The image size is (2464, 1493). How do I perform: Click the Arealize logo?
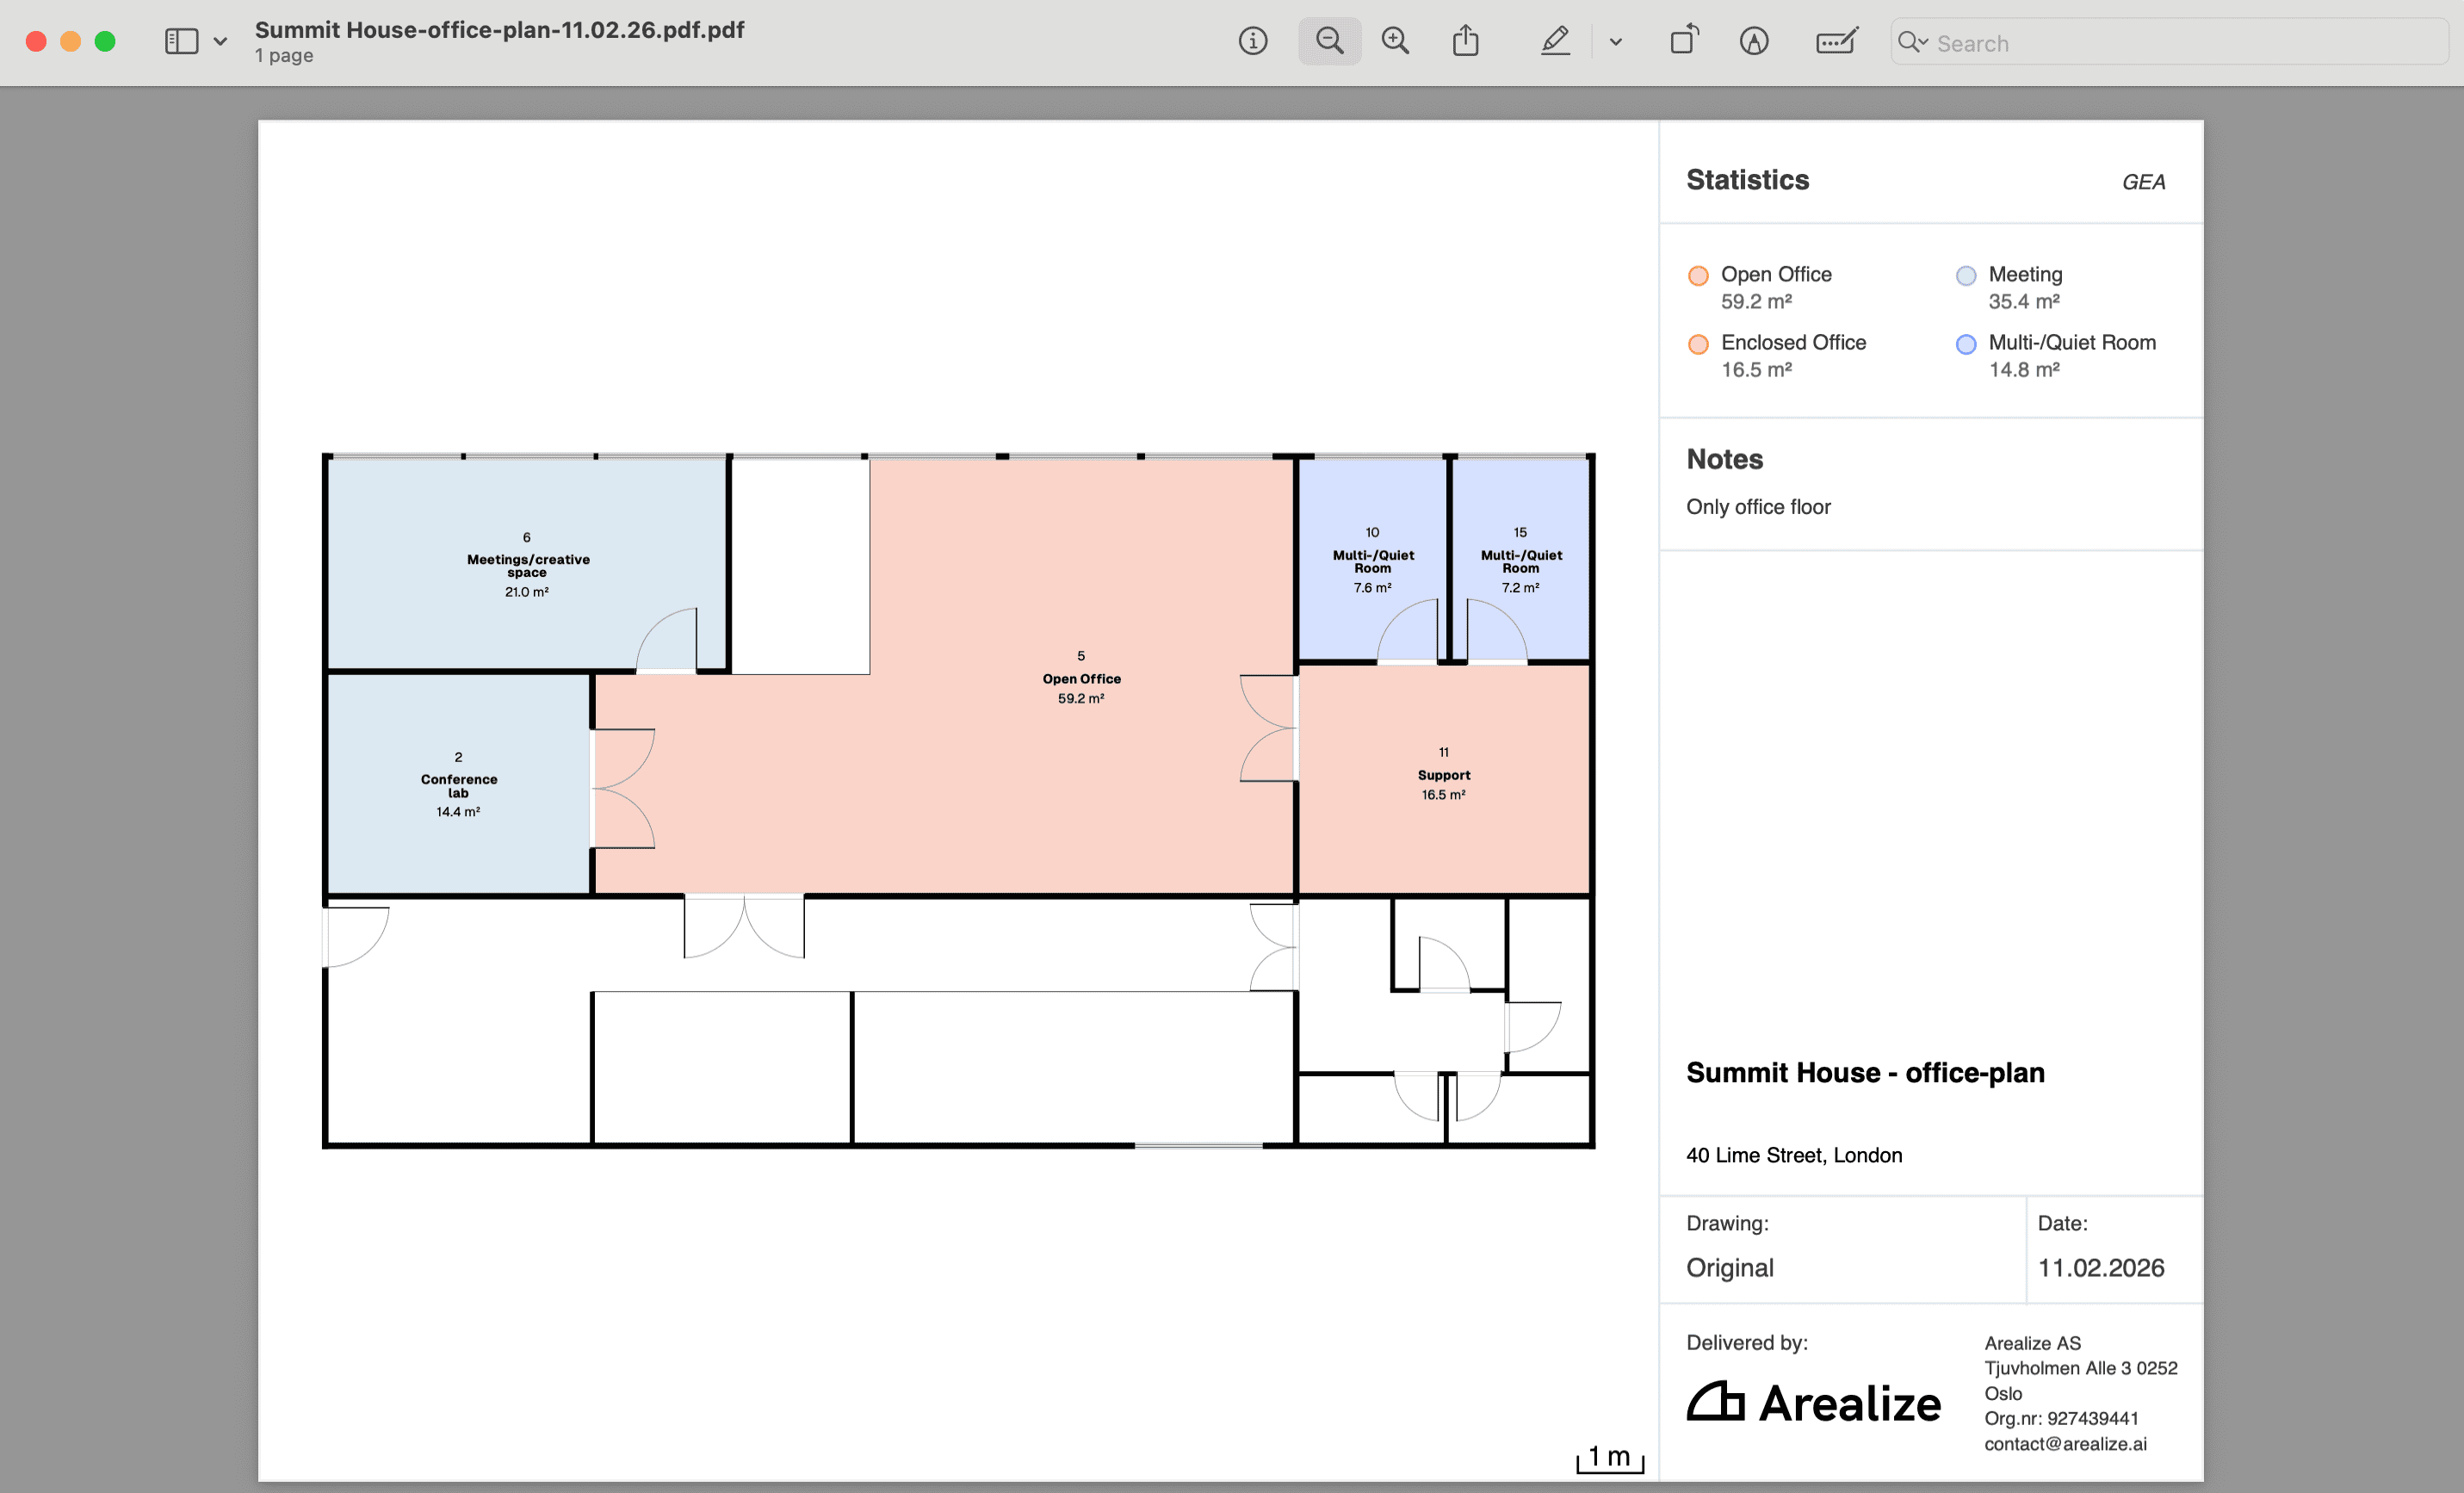click(x=1813, y=1402)
